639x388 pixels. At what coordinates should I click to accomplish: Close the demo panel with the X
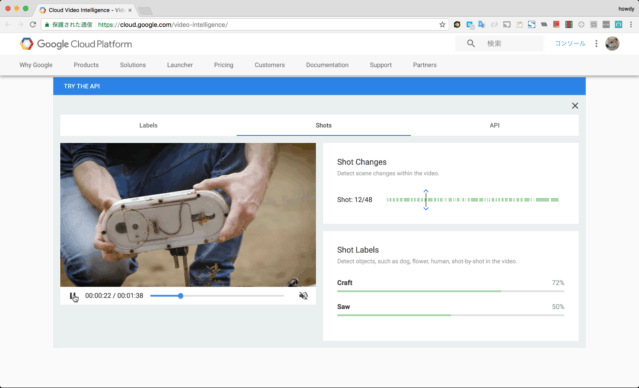575,106
